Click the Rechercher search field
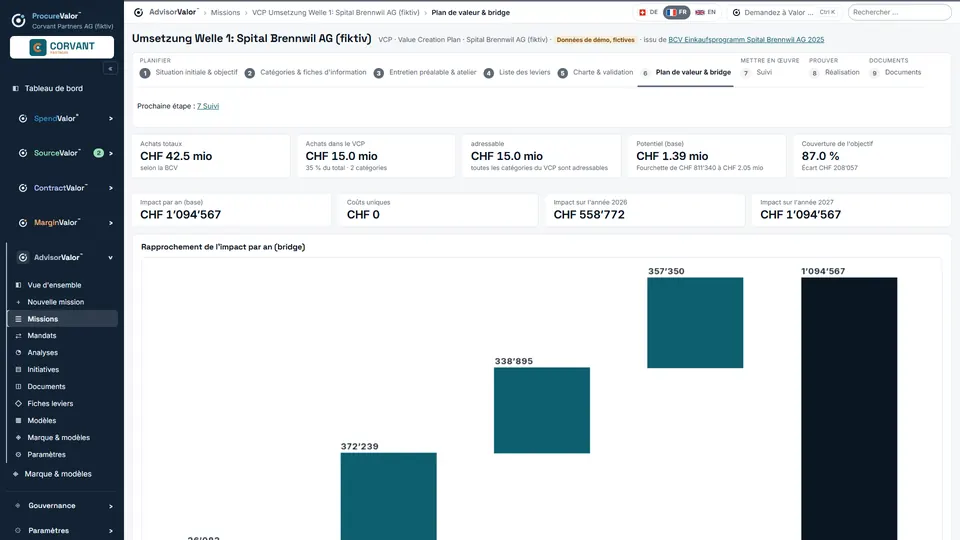Screen dimensions: 960x540 (899, 12)
